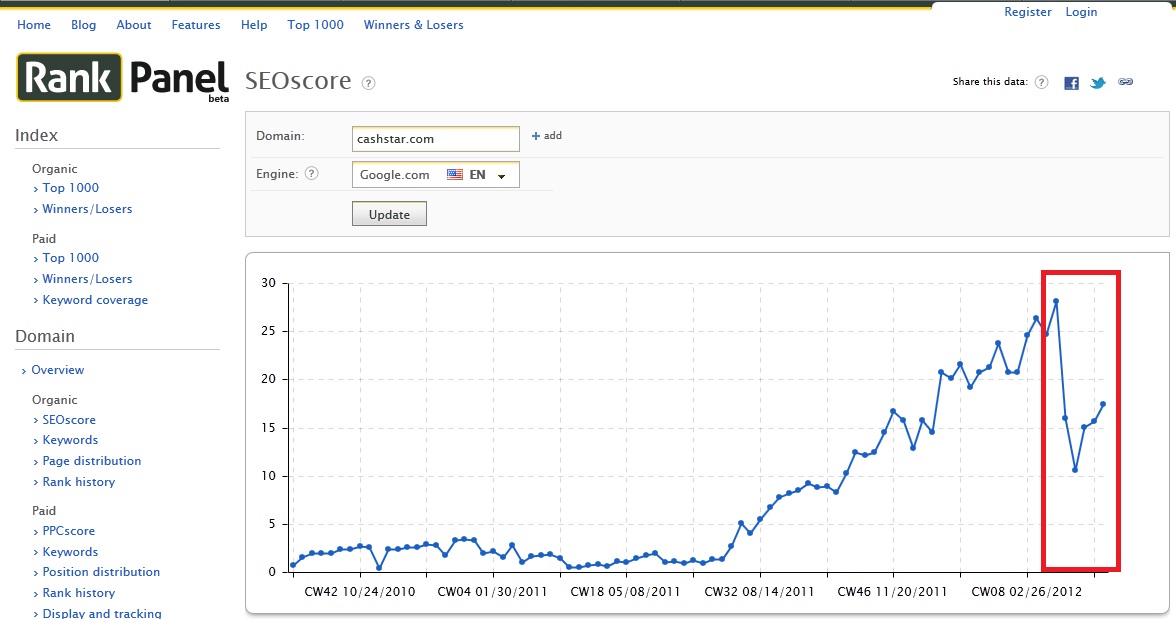This screenshot has width=1176, height=619.
Task: Click help icon beside SEOscore title
Action: (369, 83)
